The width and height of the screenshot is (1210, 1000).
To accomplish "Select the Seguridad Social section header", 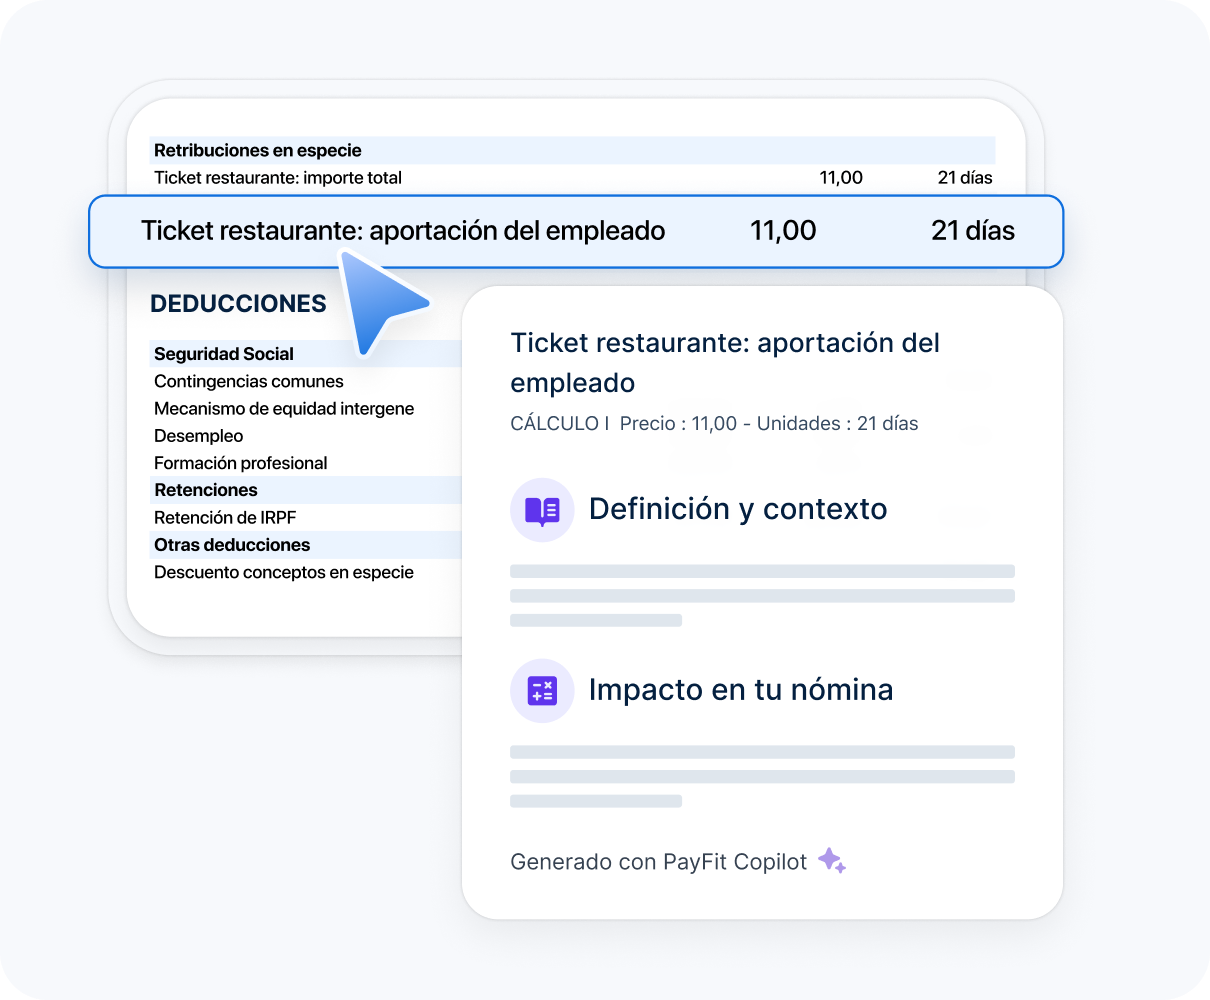I will pyautogui.click(x=224, y=354).
